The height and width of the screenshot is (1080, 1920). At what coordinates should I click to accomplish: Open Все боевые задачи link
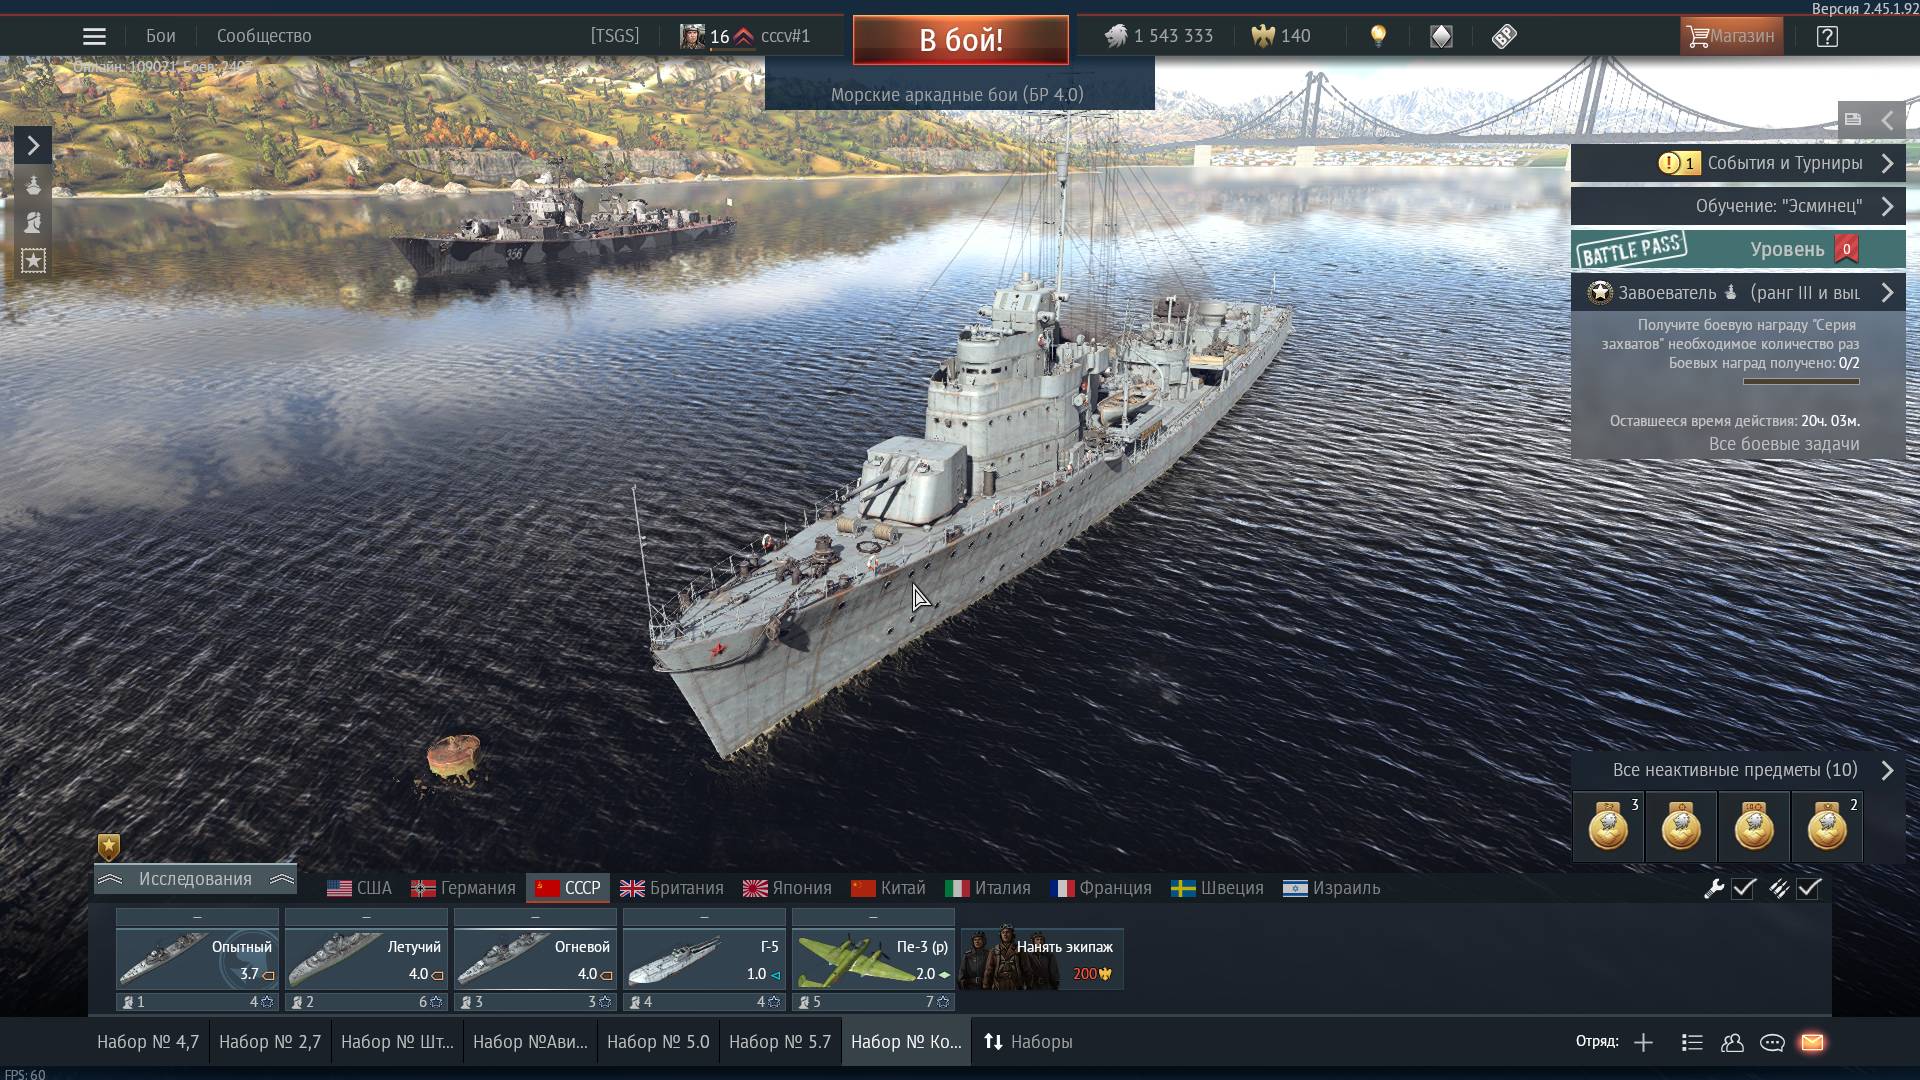pos(1784,444)
